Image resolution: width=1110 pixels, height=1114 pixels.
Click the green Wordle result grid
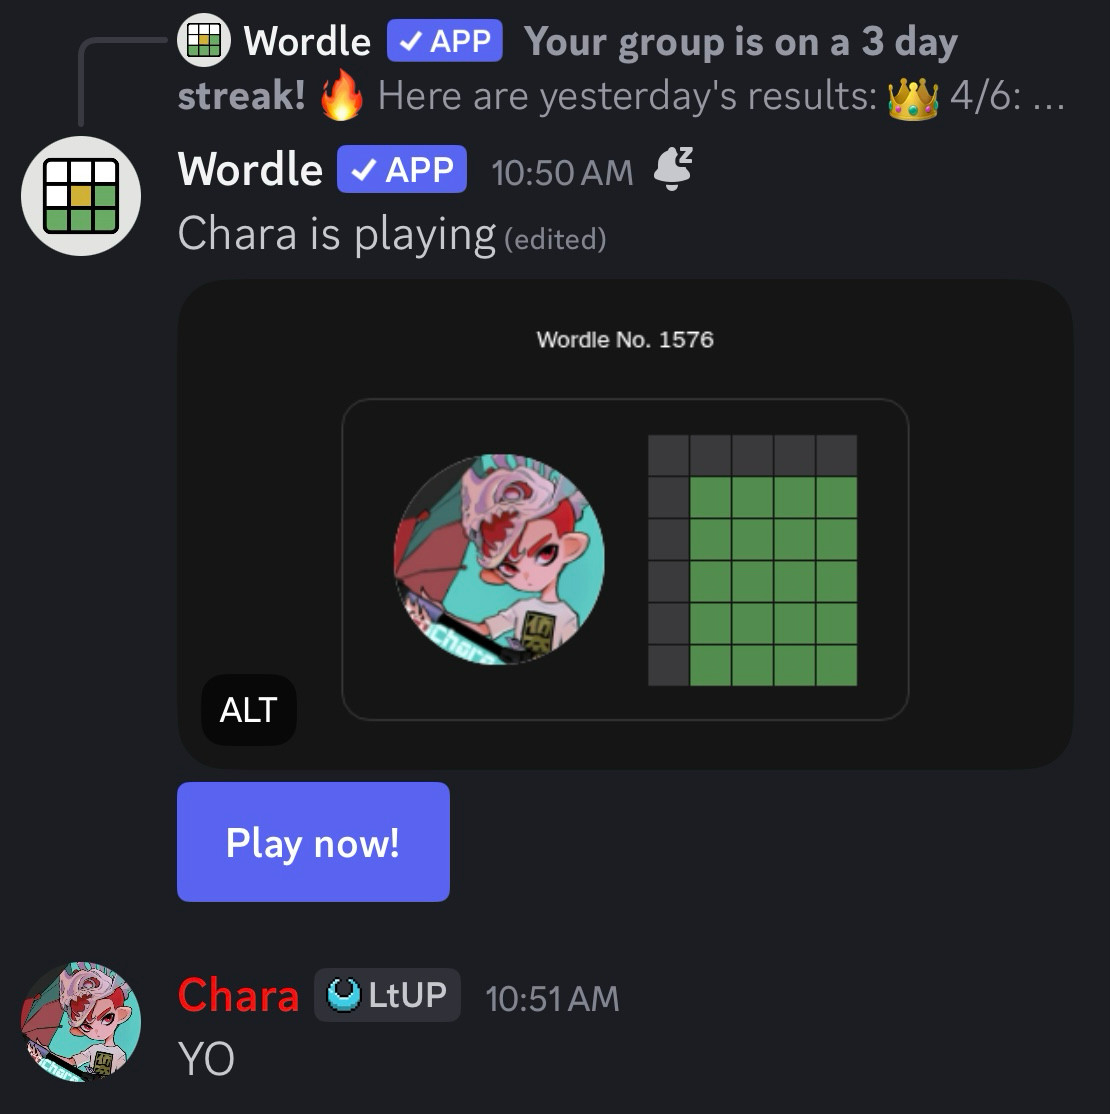tap(753, 561)
